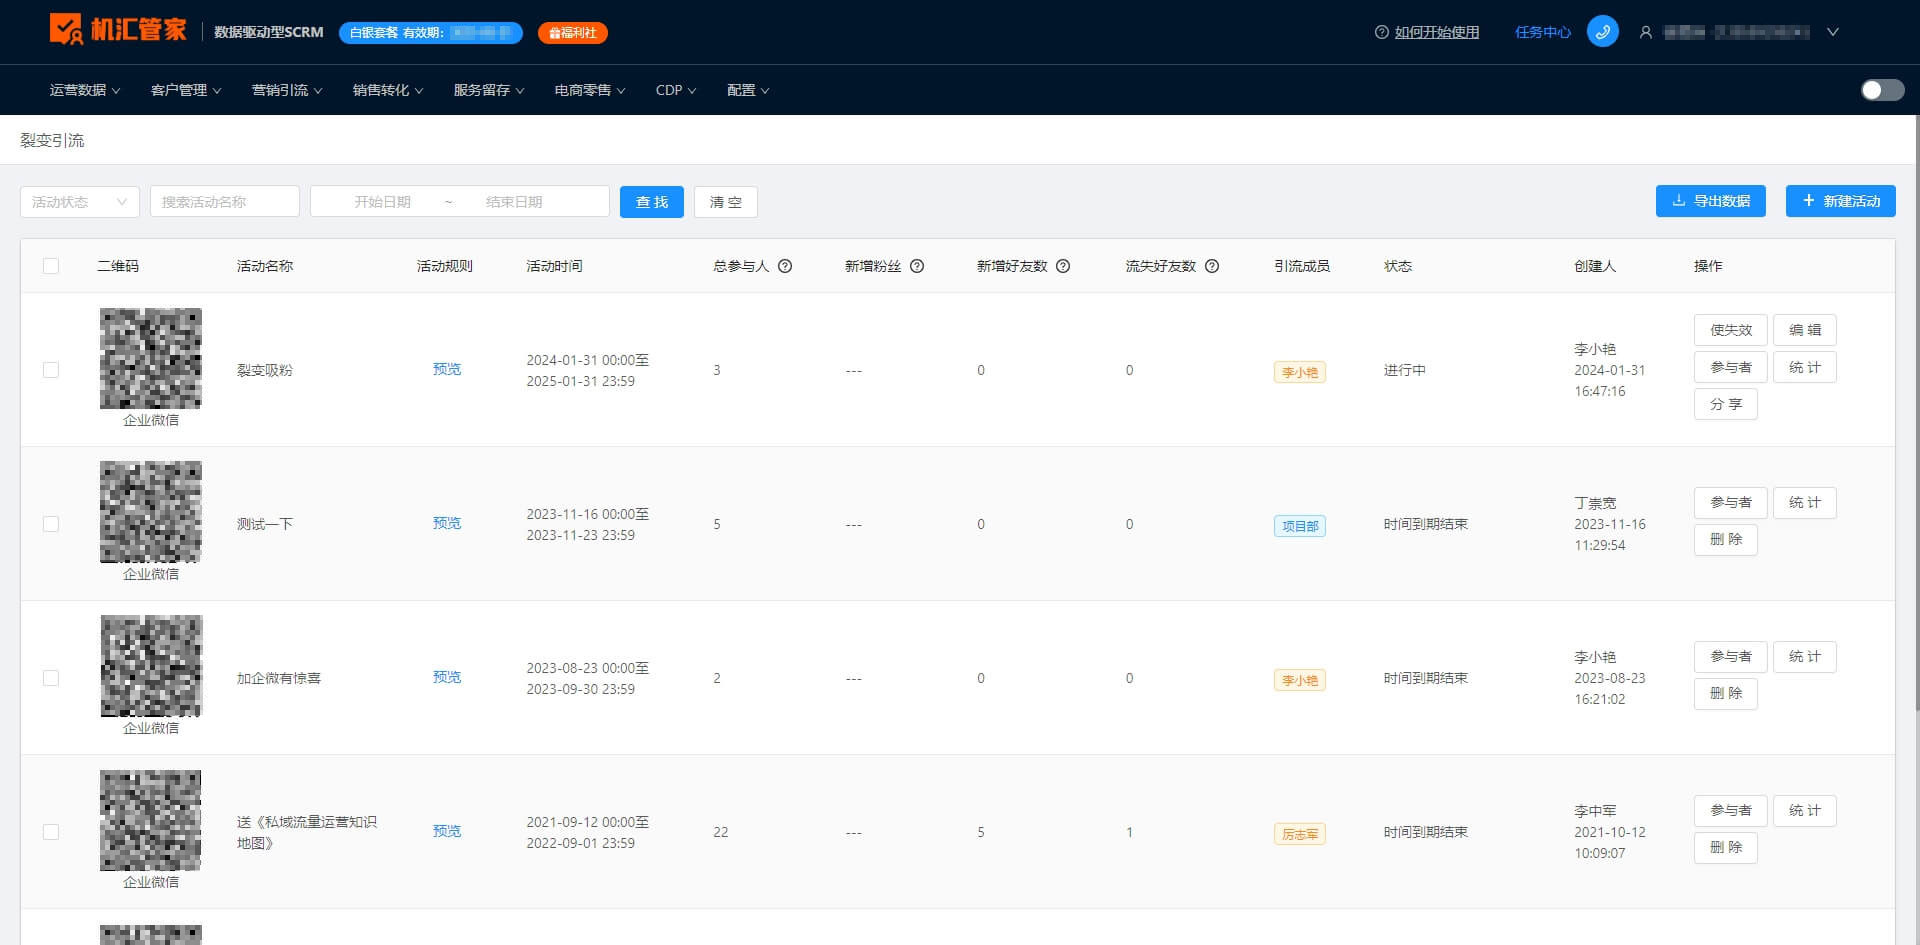Screen dimensions: 1920x945
Task: Toggle the switch in navigation bar
Action: click(x=1882, y=90)
